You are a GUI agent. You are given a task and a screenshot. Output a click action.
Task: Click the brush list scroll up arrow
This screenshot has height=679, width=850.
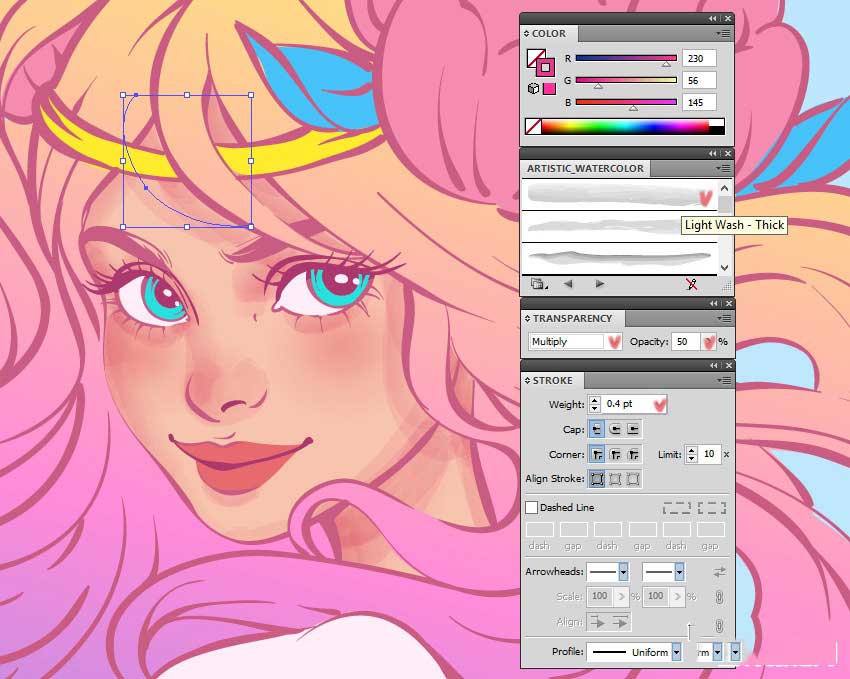point(725,188)
